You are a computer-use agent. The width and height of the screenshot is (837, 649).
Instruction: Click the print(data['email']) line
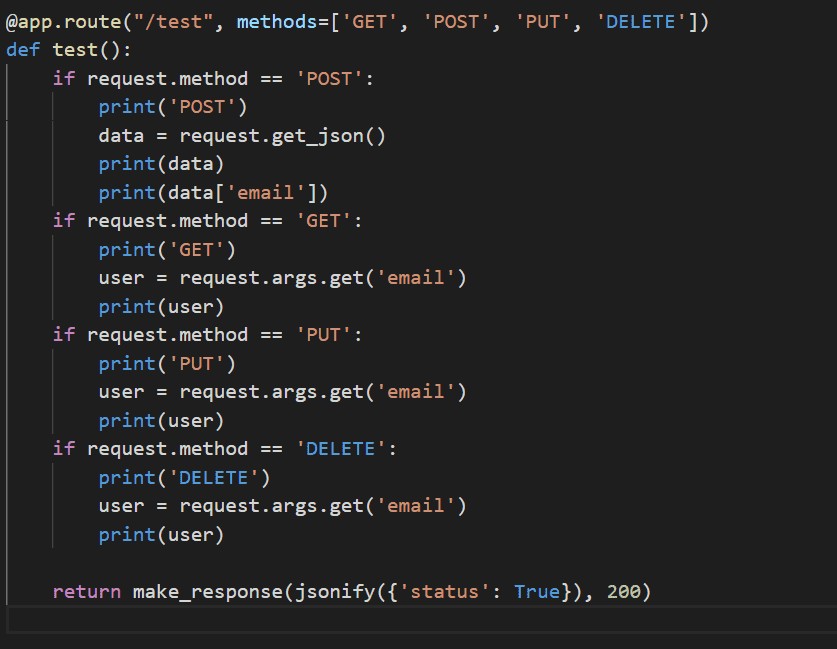pos(213,193)
